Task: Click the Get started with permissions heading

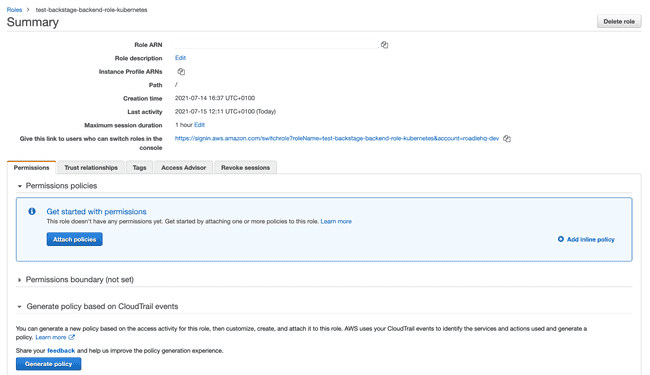Action: 96,211
